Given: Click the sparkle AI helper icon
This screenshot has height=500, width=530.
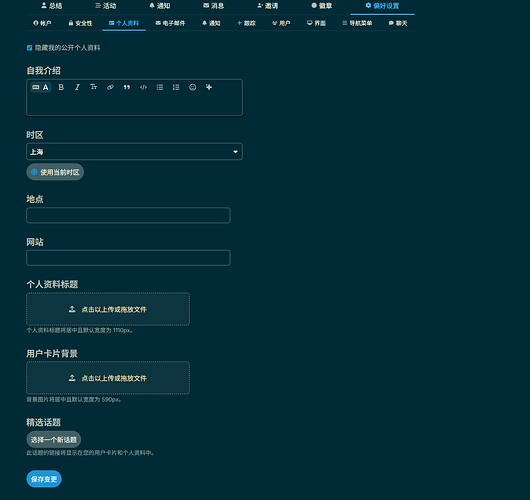Looking at the screenshot, I should pyautogui.click(x=209, y=87).
